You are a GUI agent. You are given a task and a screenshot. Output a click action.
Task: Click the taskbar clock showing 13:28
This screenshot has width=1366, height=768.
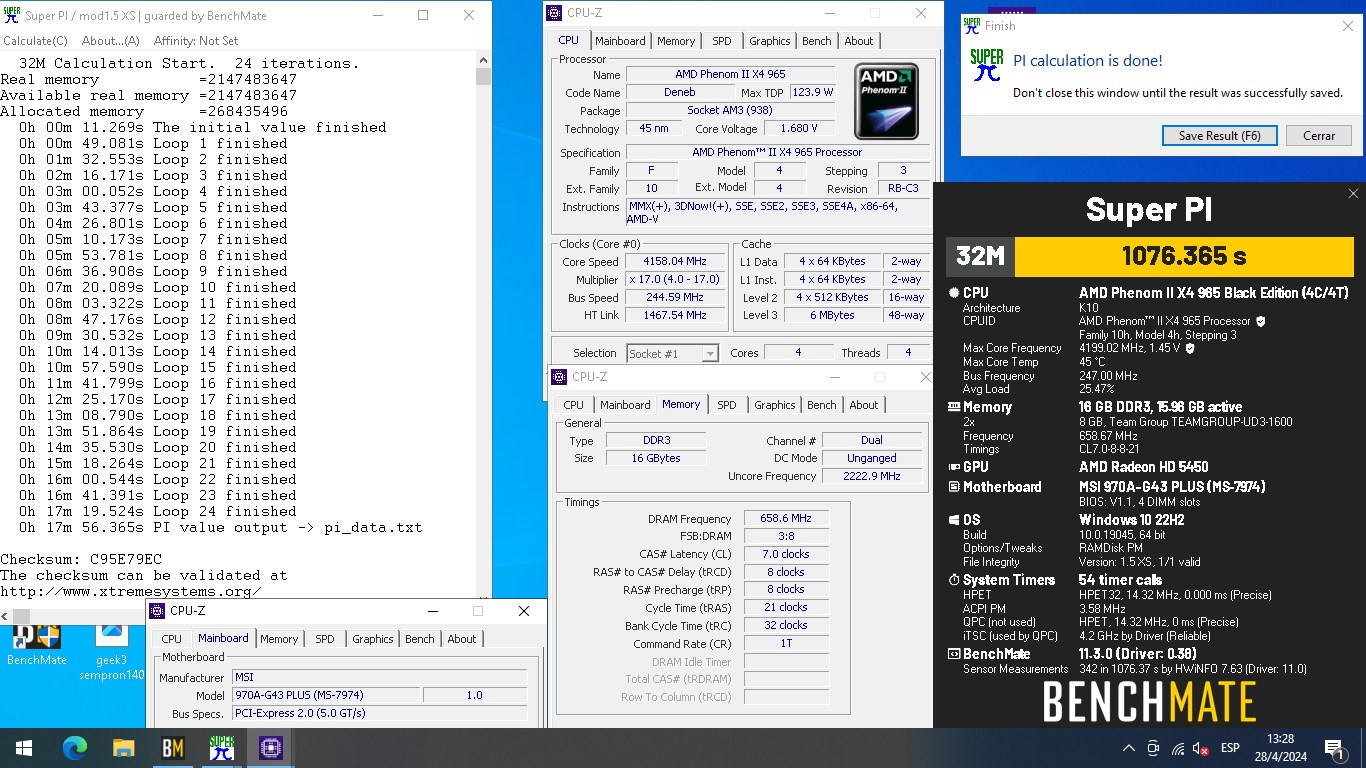1280,748
